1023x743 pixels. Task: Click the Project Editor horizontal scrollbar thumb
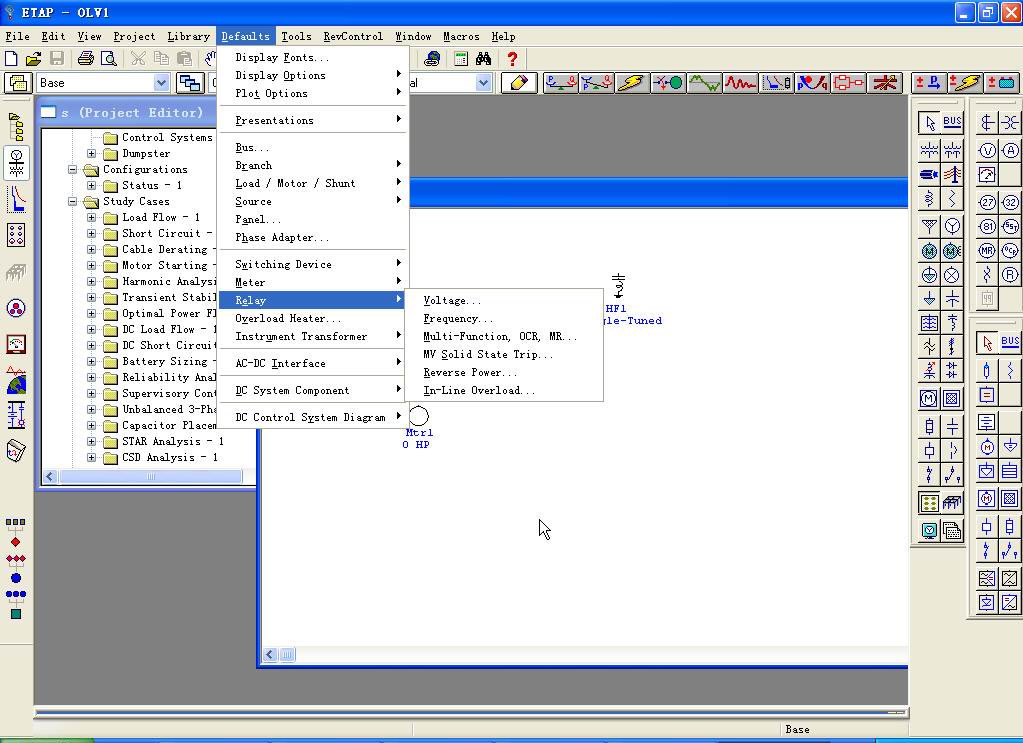pyautogui.click(x=151, y=477)
